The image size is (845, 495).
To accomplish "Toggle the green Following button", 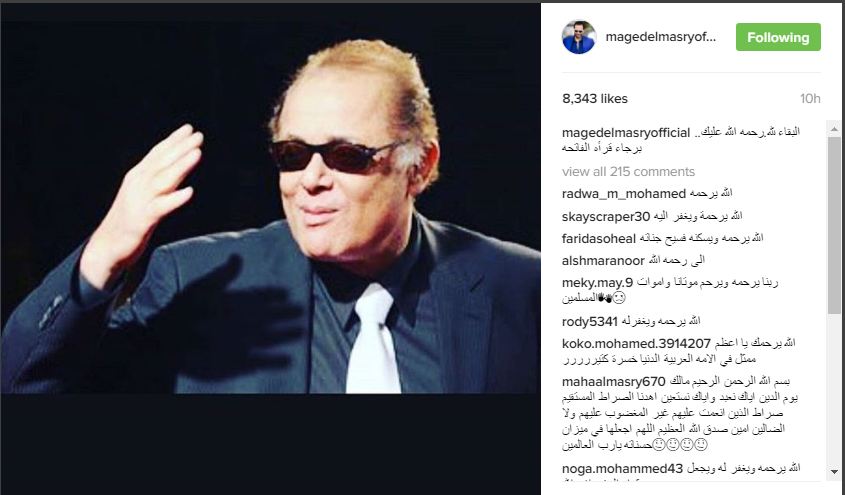I will 778,37.
